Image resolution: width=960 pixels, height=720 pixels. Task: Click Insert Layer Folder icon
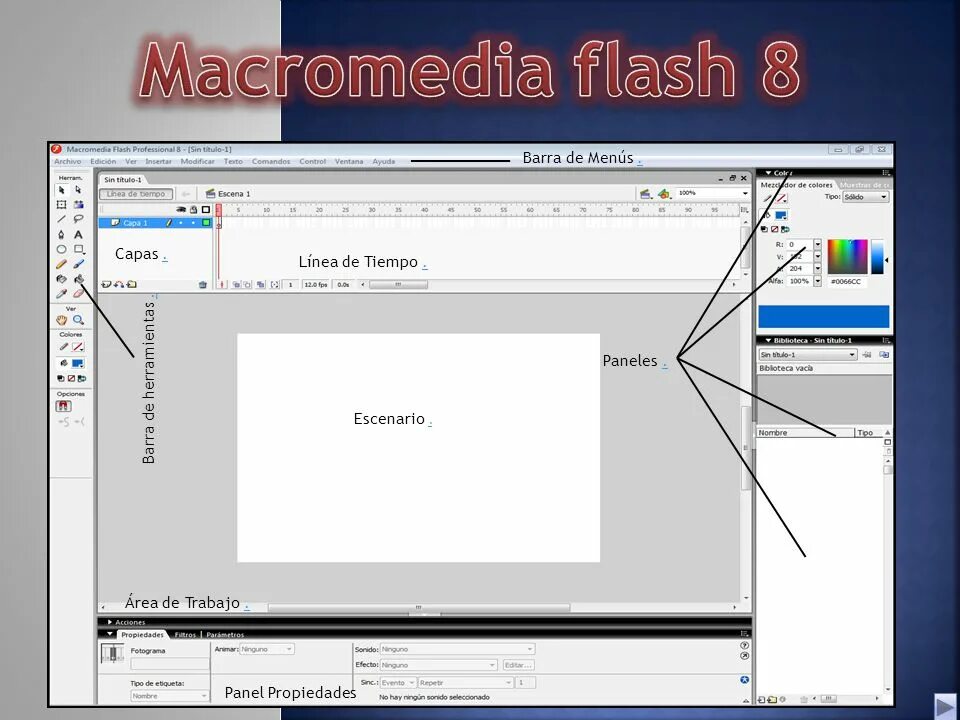tap(132, 284)
